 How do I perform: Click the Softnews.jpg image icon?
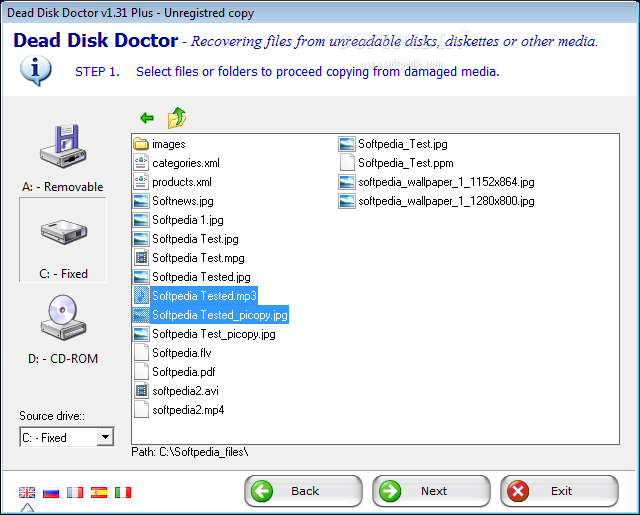(141, 201)
